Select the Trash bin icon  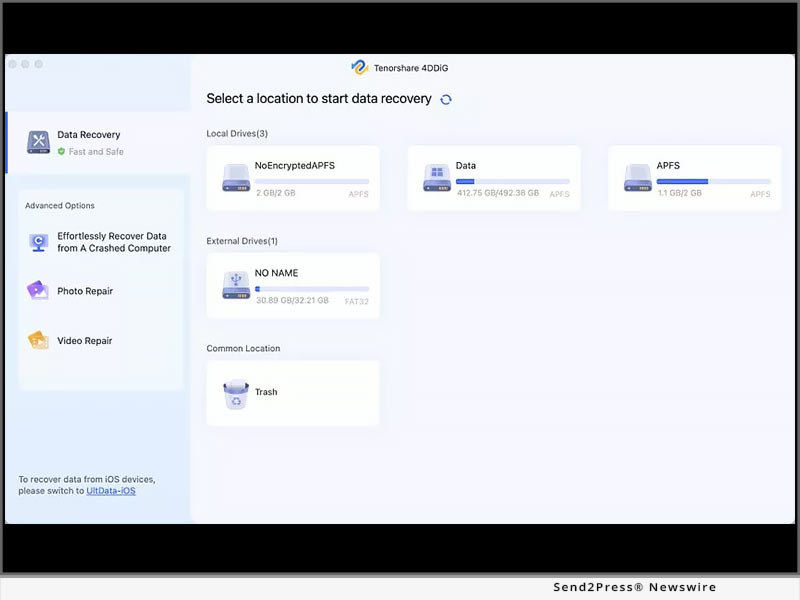[x=236, y=394]
